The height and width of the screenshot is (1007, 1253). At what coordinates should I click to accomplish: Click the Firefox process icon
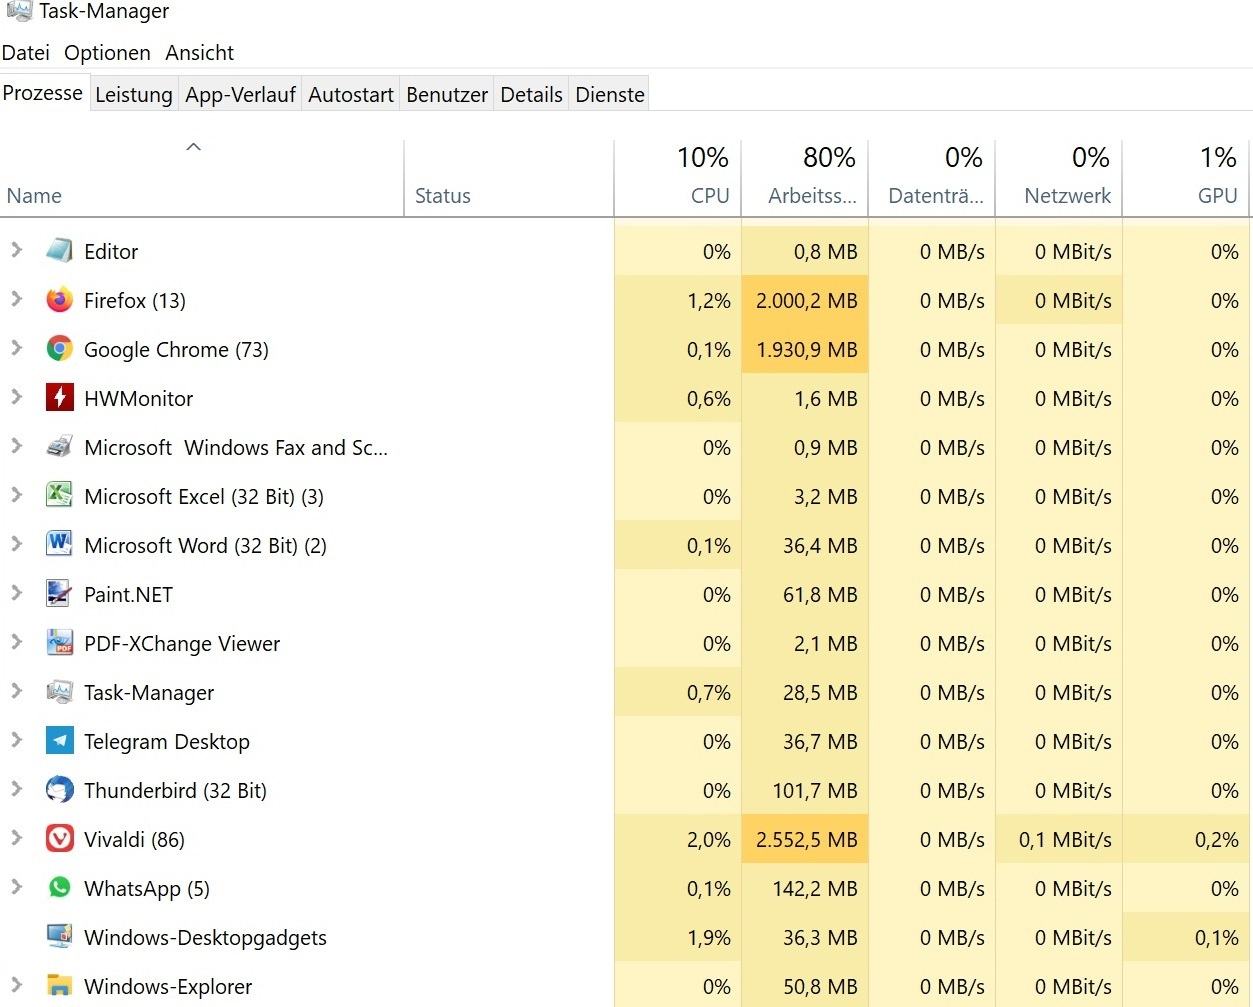pos(60,300)
